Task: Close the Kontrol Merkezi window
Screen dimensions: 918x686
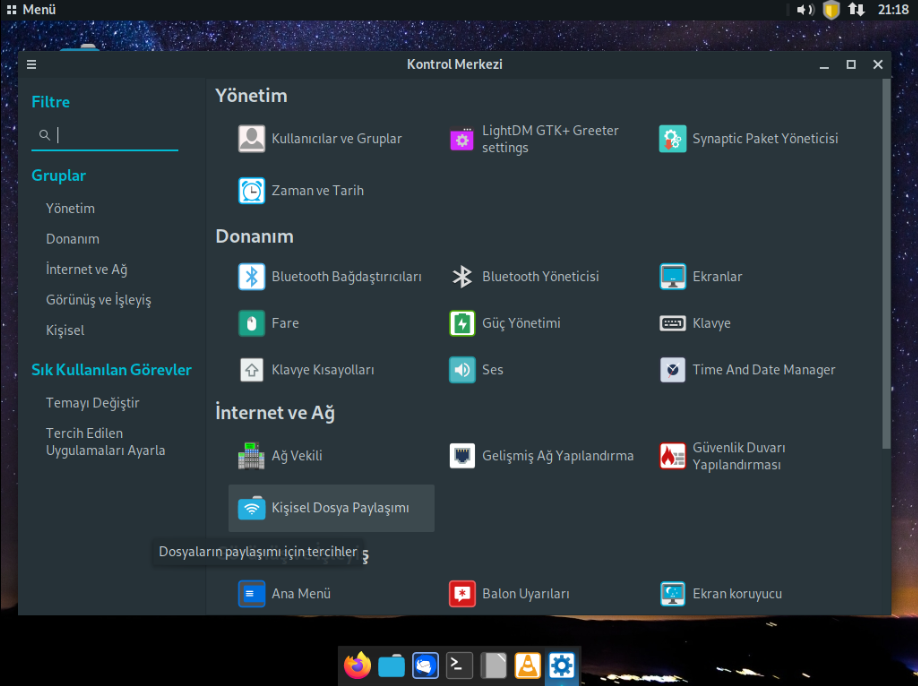Action: click(878, 64)
